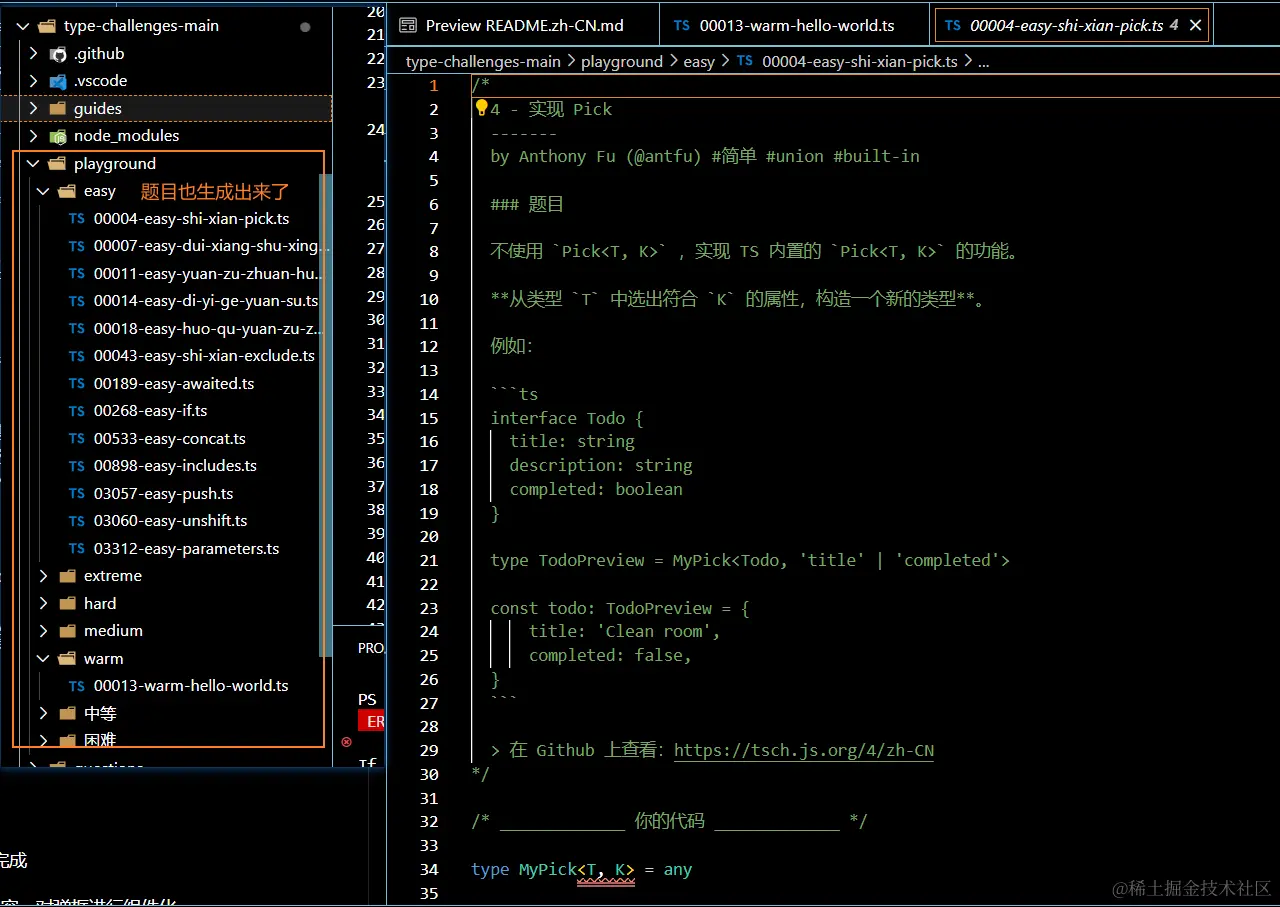The width and height of the screenshot is (1280, 907).
Task: Expand the hard folder chevron
Action: coord(43,604)
